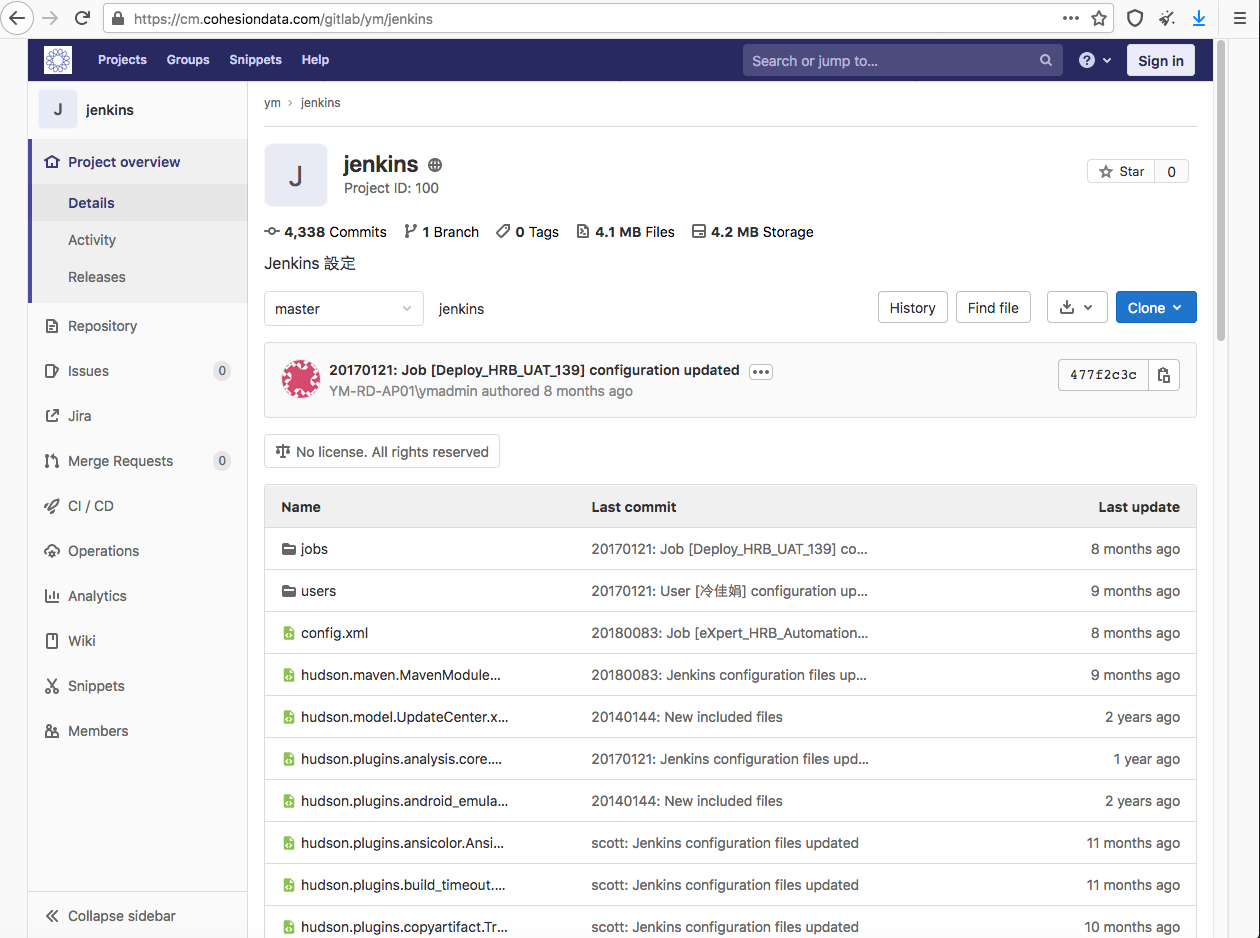This screenshot has width=1260, height=938.
Task: Open browser downloads arrow icon
Action: (1199, 18)
